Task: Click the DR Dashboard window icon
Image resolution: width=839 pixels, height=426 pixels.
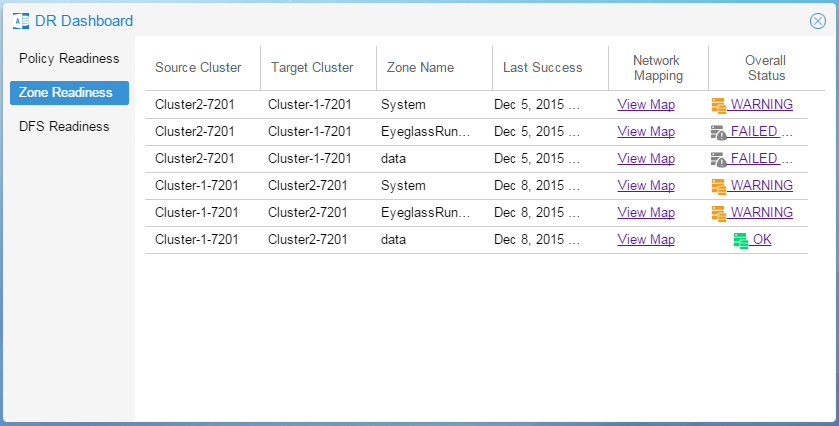Action: point(21,21)
